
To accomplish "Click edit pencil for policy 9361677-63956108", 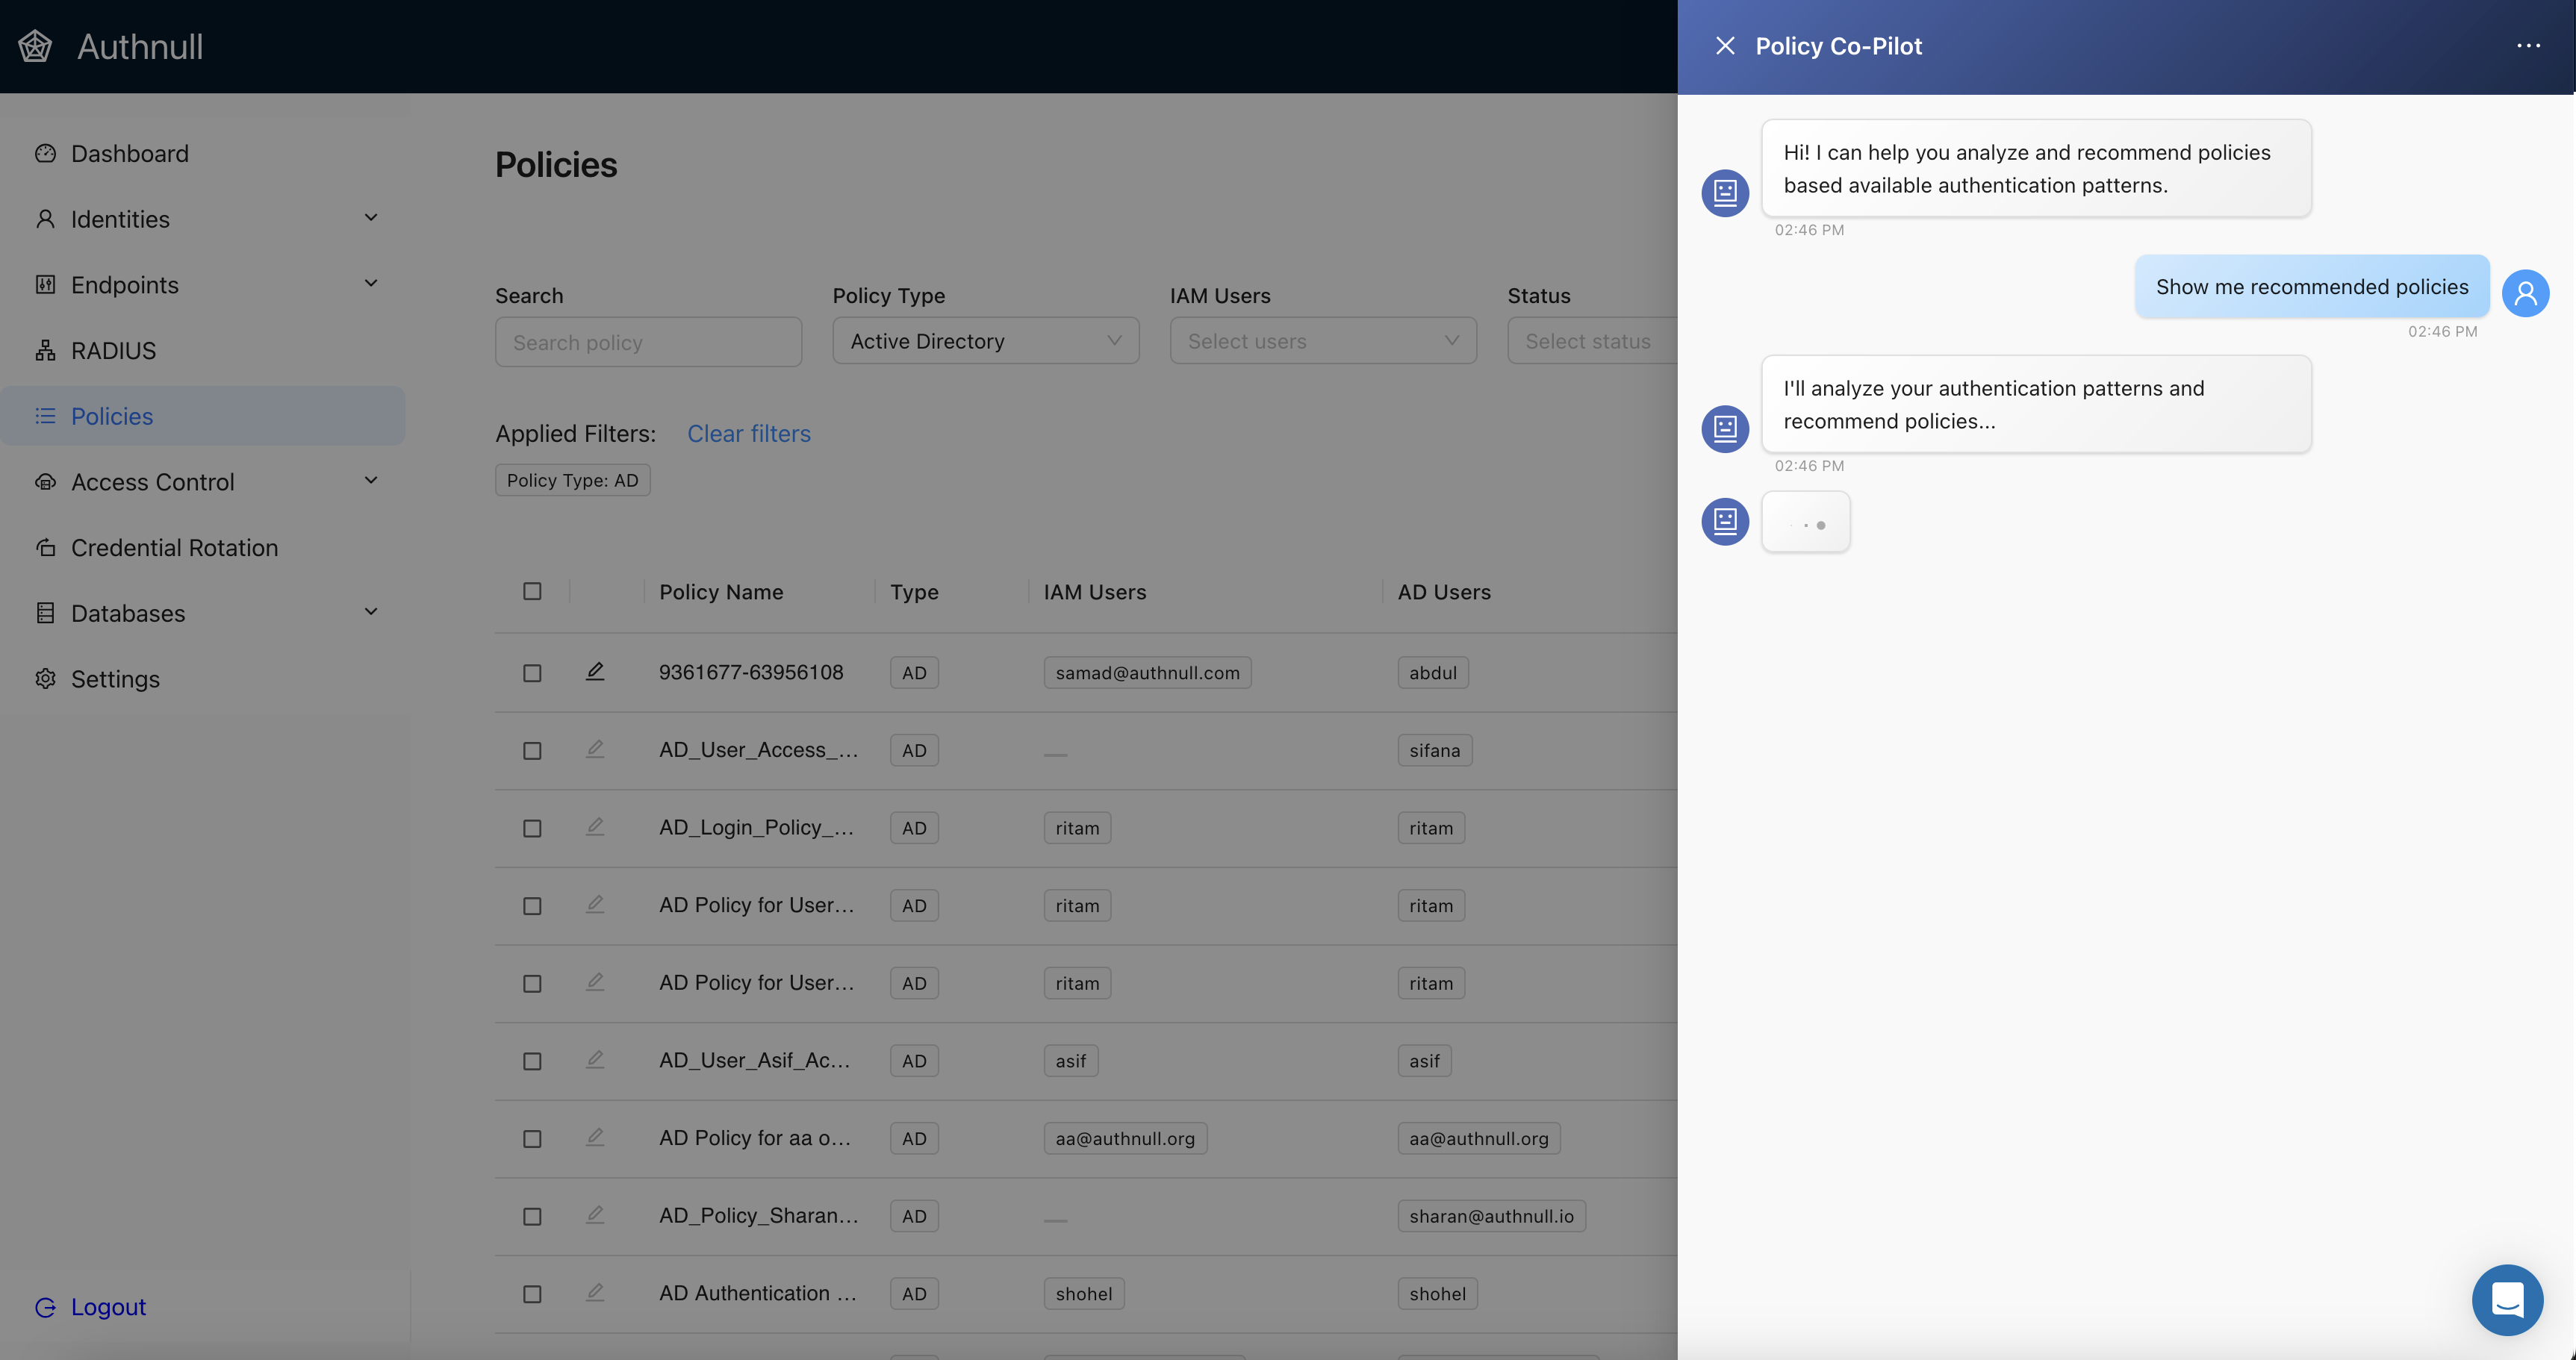I will (x=595, y=671).
